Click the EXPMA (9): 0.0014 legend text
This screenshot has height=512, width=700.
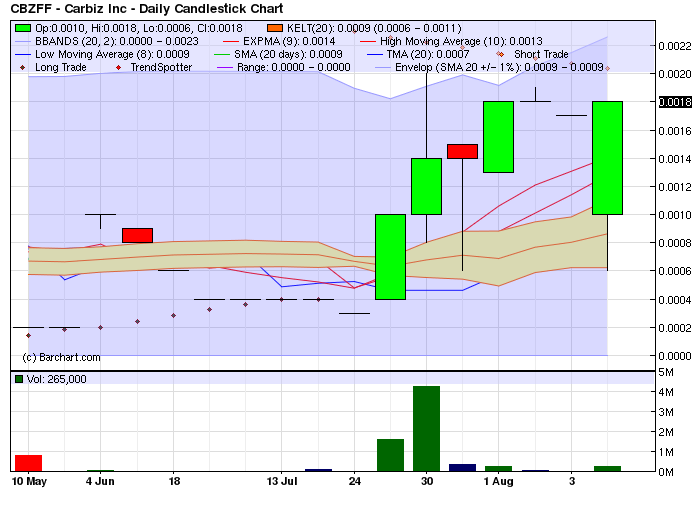(x=289, y=42)
